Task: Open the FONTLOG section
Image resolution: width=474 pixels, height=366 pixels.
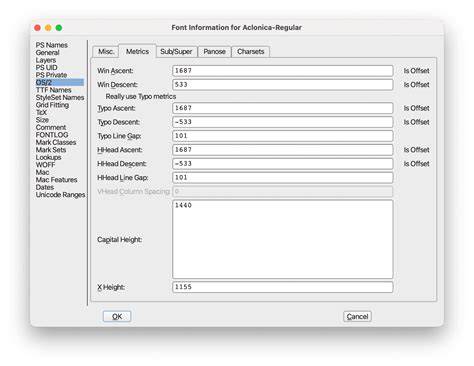Action: [52, 135]
